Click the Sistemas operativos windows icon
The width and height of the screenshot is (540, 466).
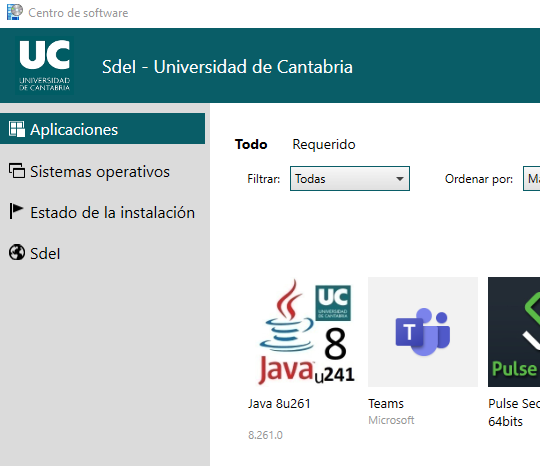pyautogui.click(x=17, y=171)
